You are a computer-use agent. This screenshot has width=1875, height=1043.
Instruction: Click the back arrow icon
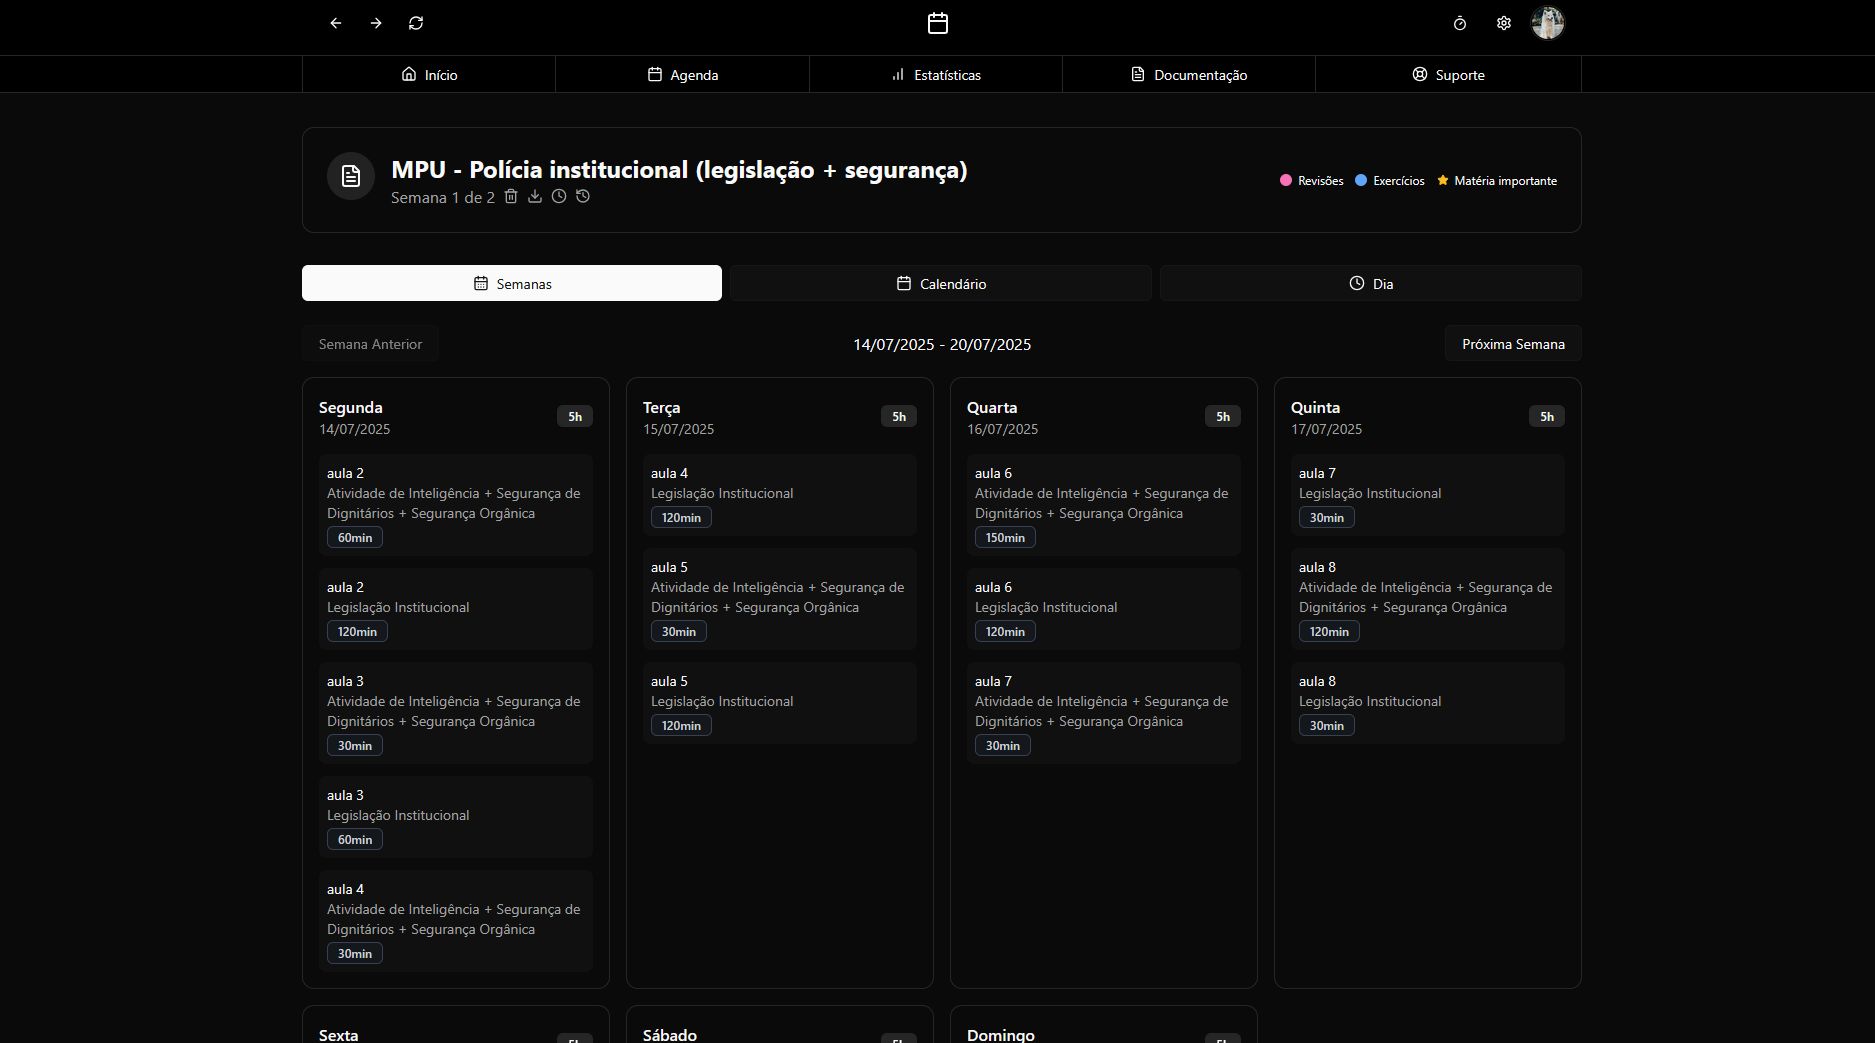(x=336, y=23)
